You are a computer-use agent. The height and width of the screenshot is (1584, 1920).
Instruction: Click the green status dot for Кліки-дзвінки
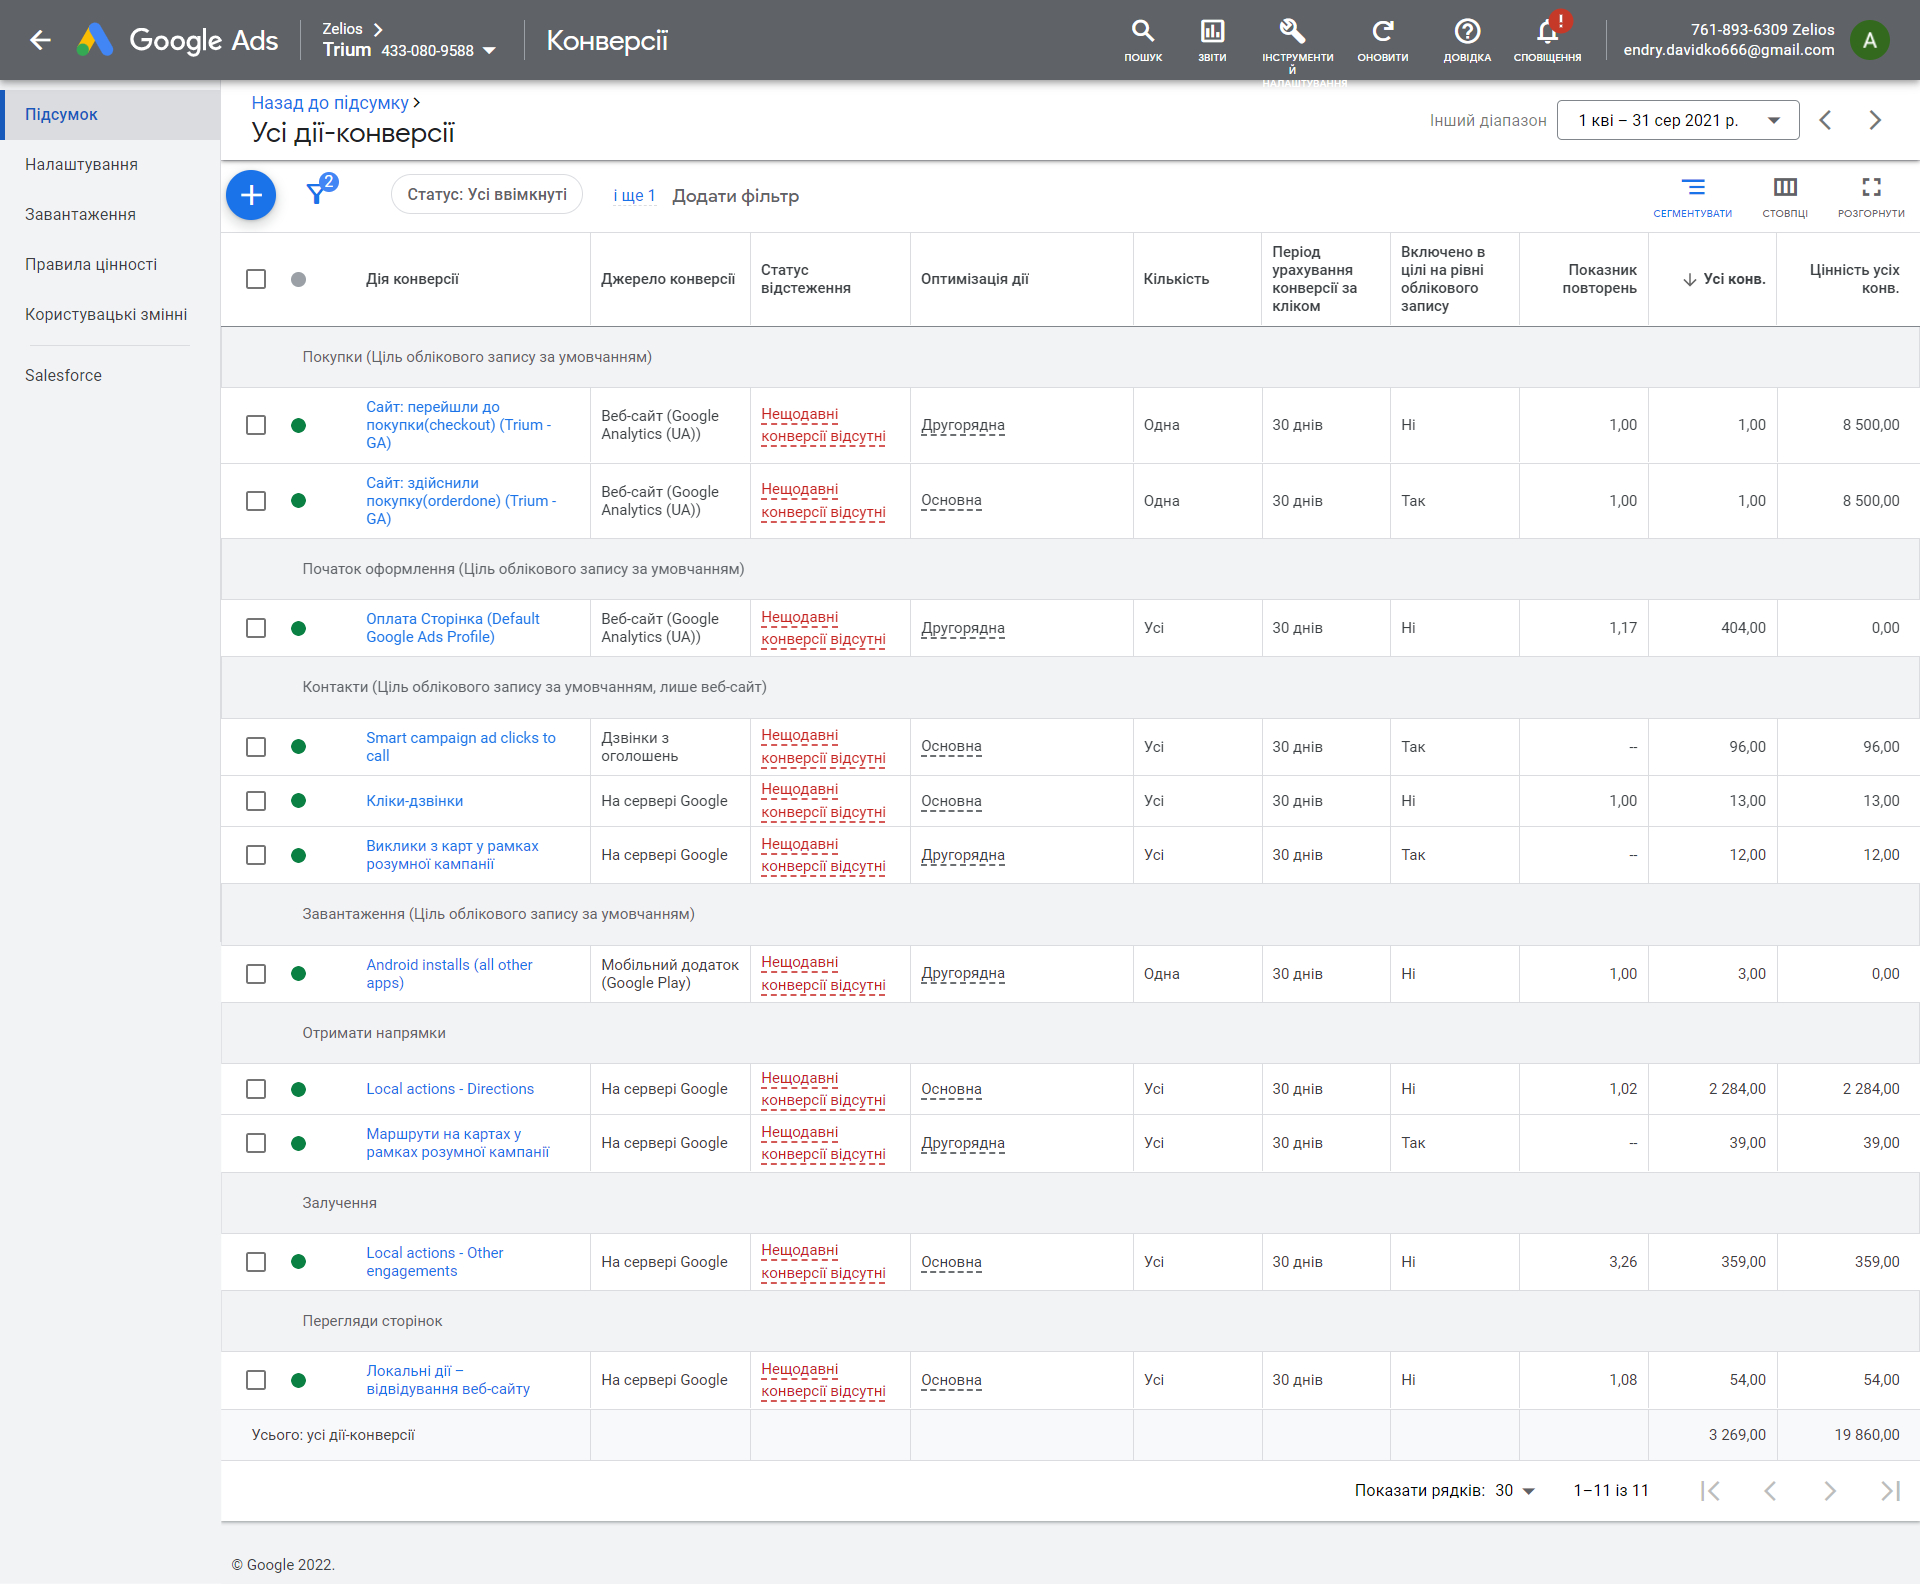pos(298,801)
